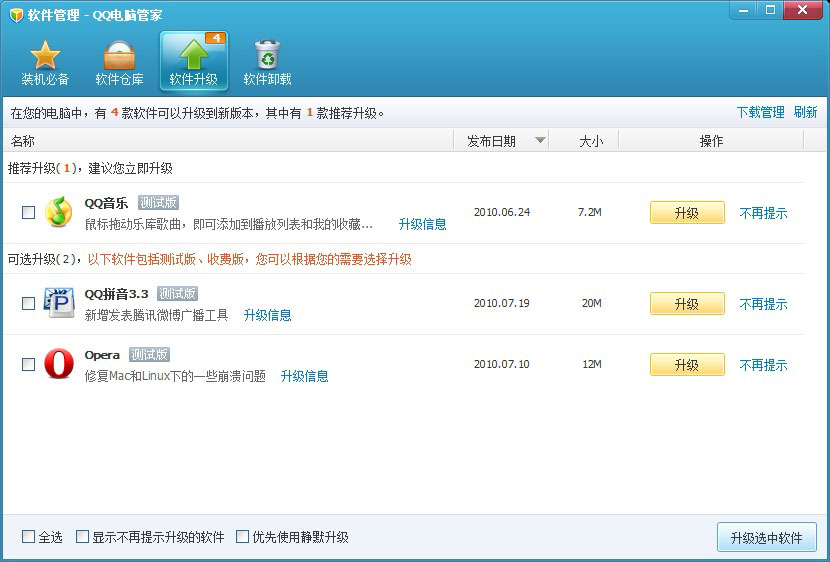Close the 软件管理 window
The image size is (830, 562).
click(802, 10)
